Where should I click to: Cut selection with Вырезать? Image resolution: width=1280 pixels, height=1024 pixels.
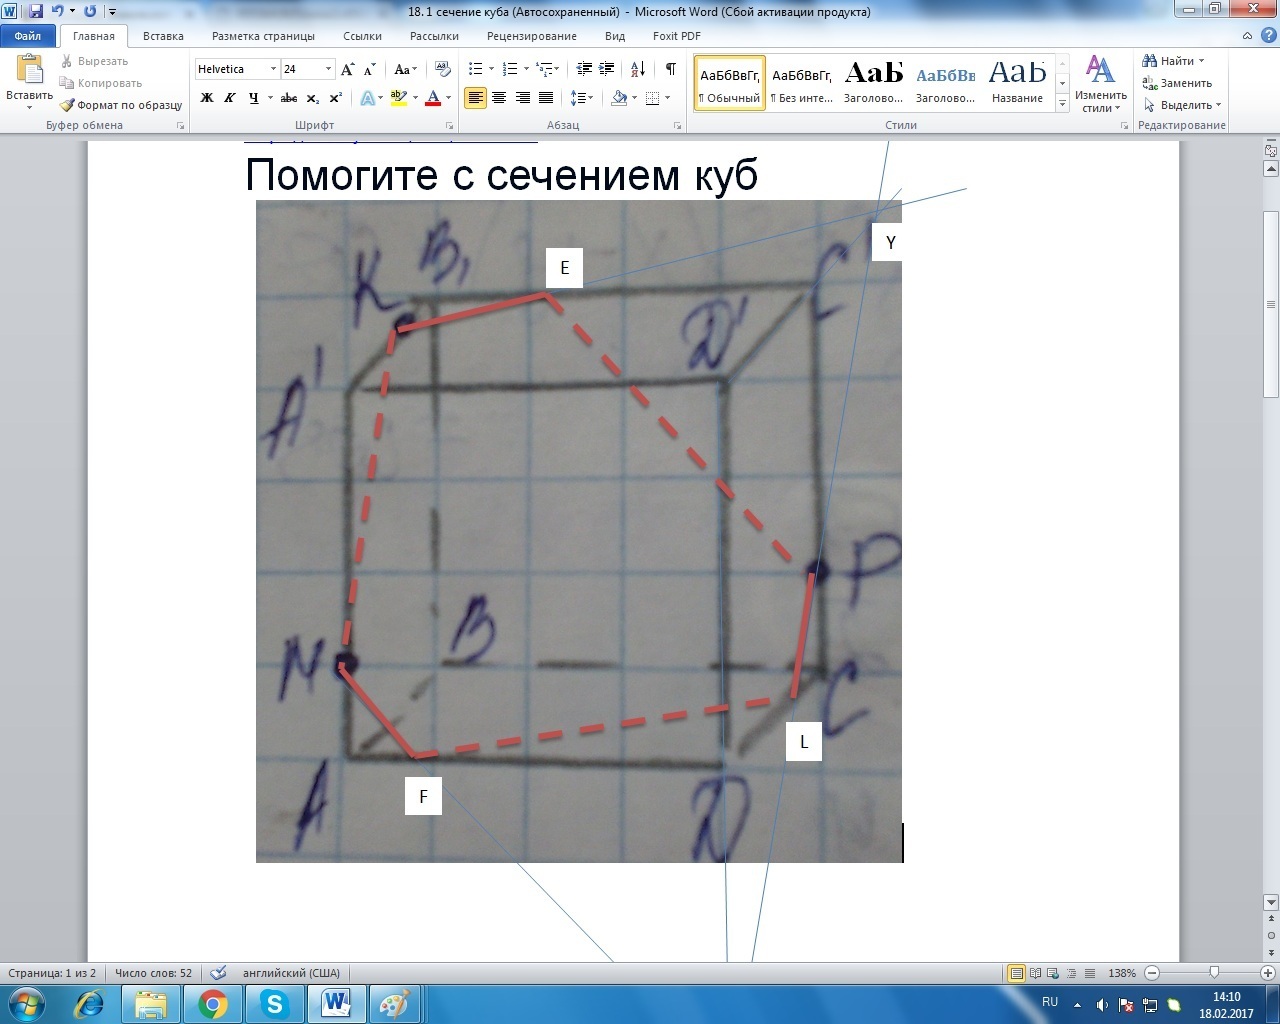point(95,61)
